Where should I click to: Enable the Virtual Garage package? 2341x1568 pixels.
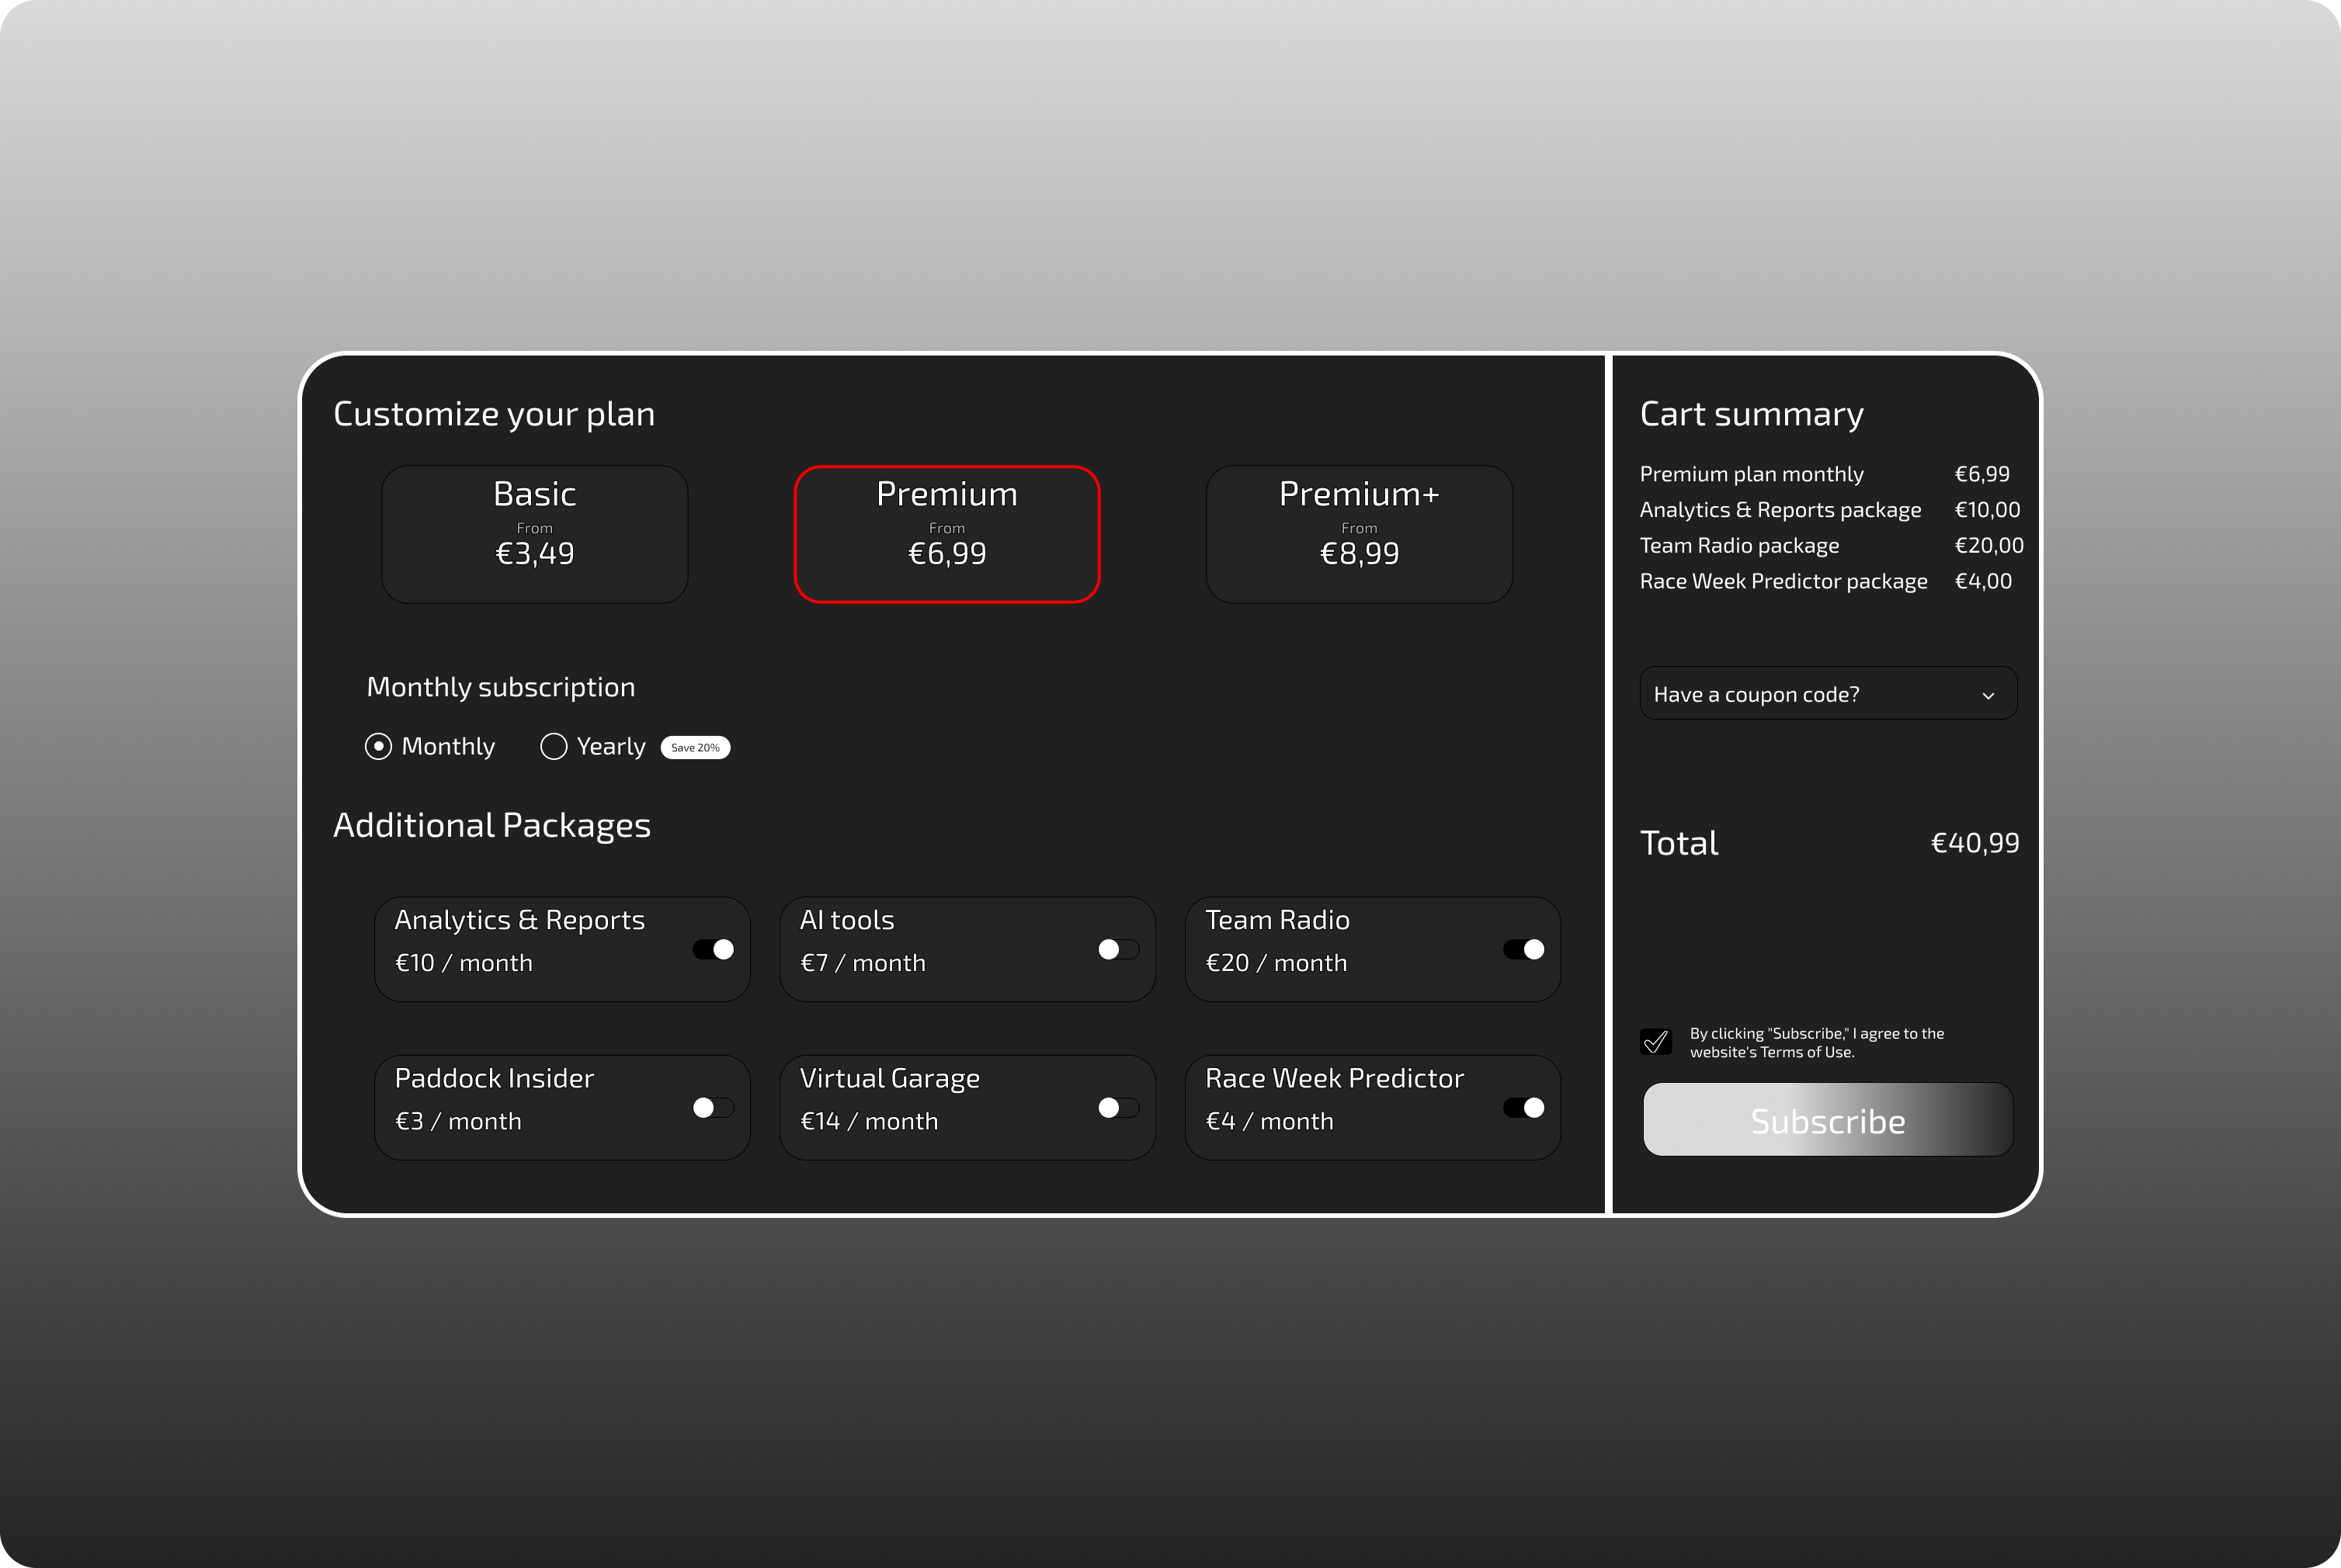point(1118,1108)
